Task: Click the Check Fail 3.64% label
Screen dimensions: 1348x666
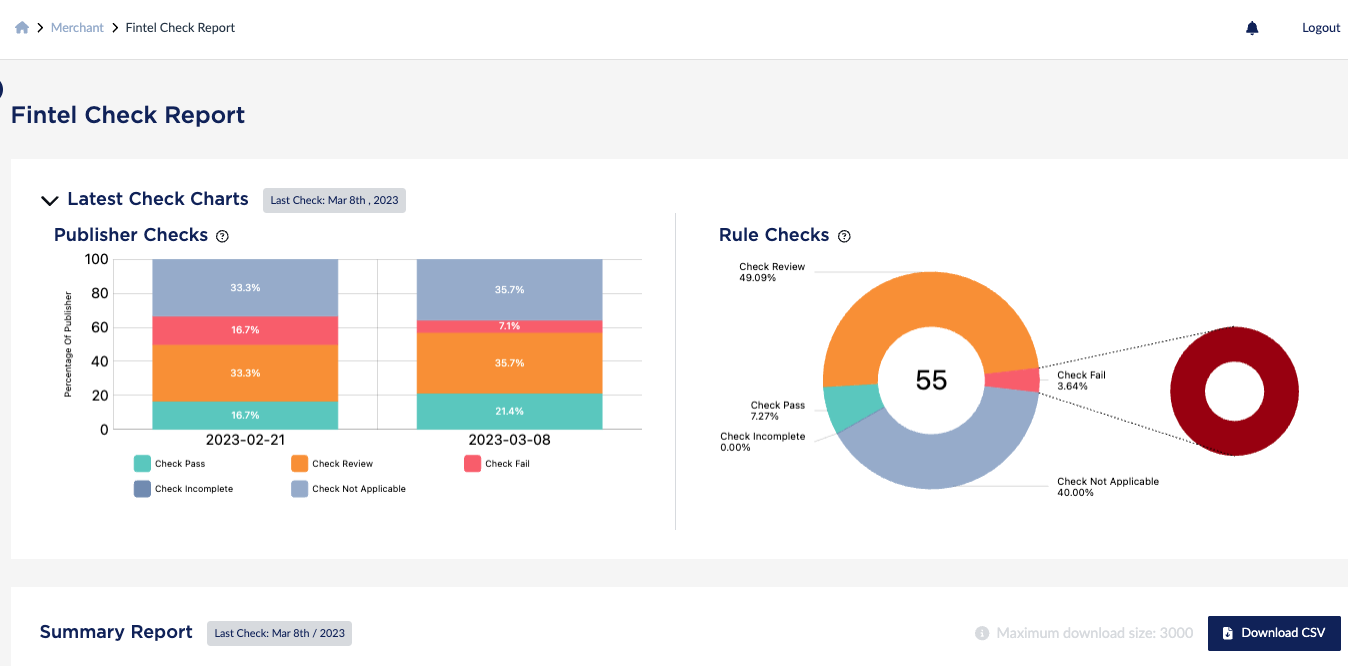Action: tap(1081, 381)
